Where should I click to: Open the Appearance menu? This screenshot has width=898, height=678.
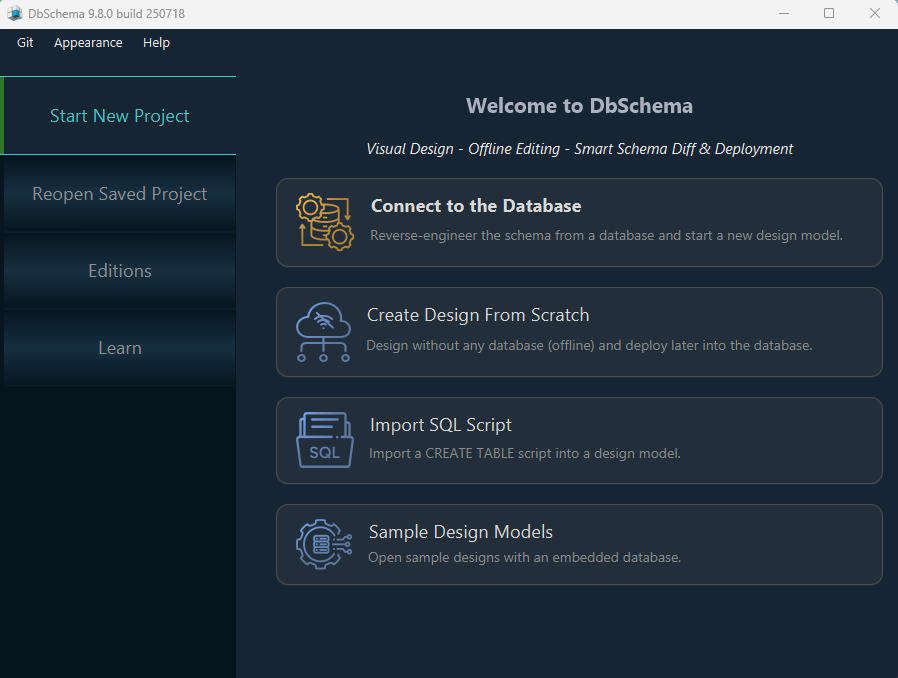tap(88, 42)
